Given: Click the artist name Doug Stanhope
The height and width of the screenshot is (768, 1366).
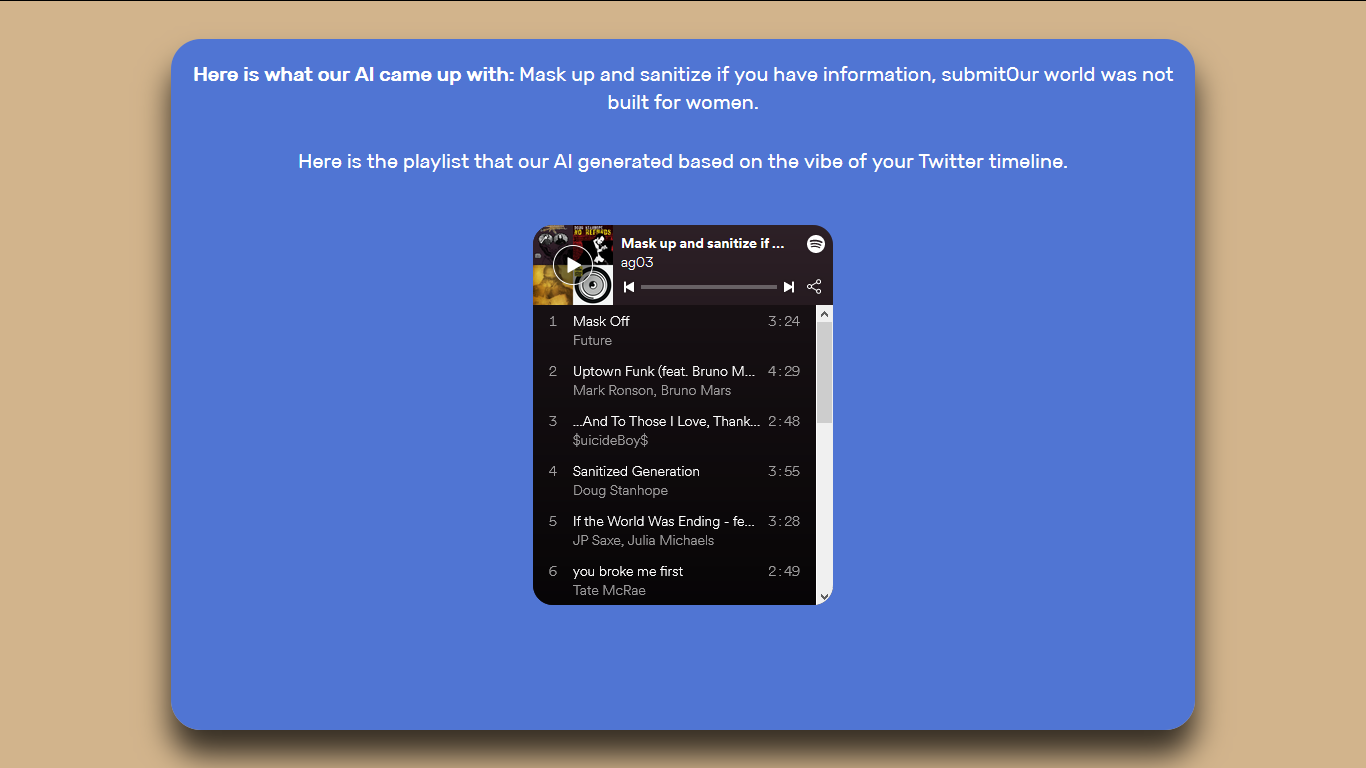Looking at the screenshot, I should [x=620, y=490].
